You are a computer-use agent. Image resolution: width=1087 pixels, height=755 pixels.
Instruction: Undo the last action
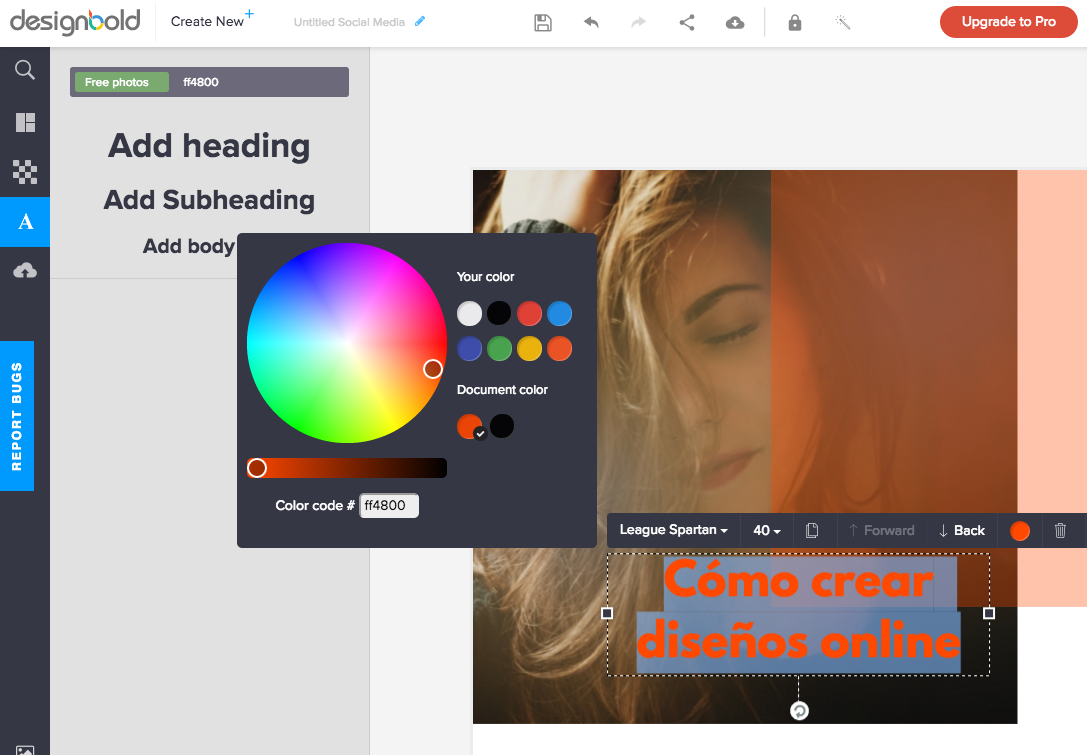pos(591,22)
